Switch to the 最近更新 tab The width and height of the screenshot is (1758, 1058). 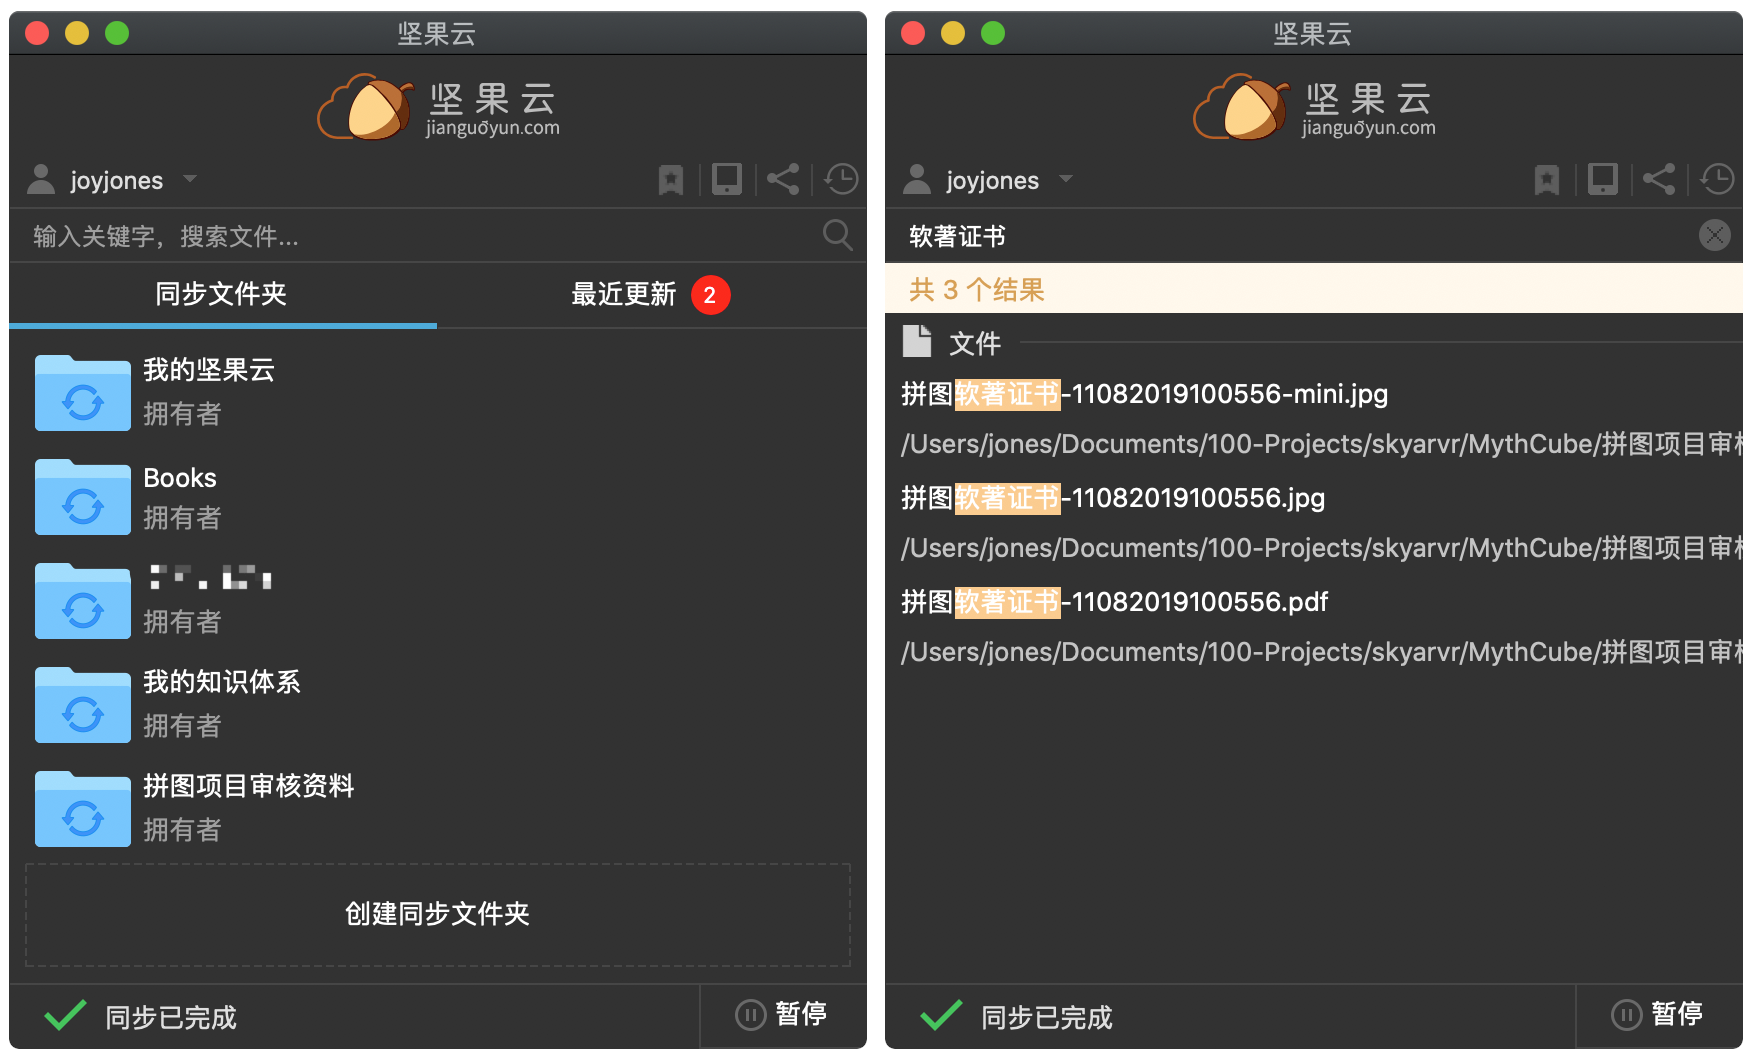625,294
